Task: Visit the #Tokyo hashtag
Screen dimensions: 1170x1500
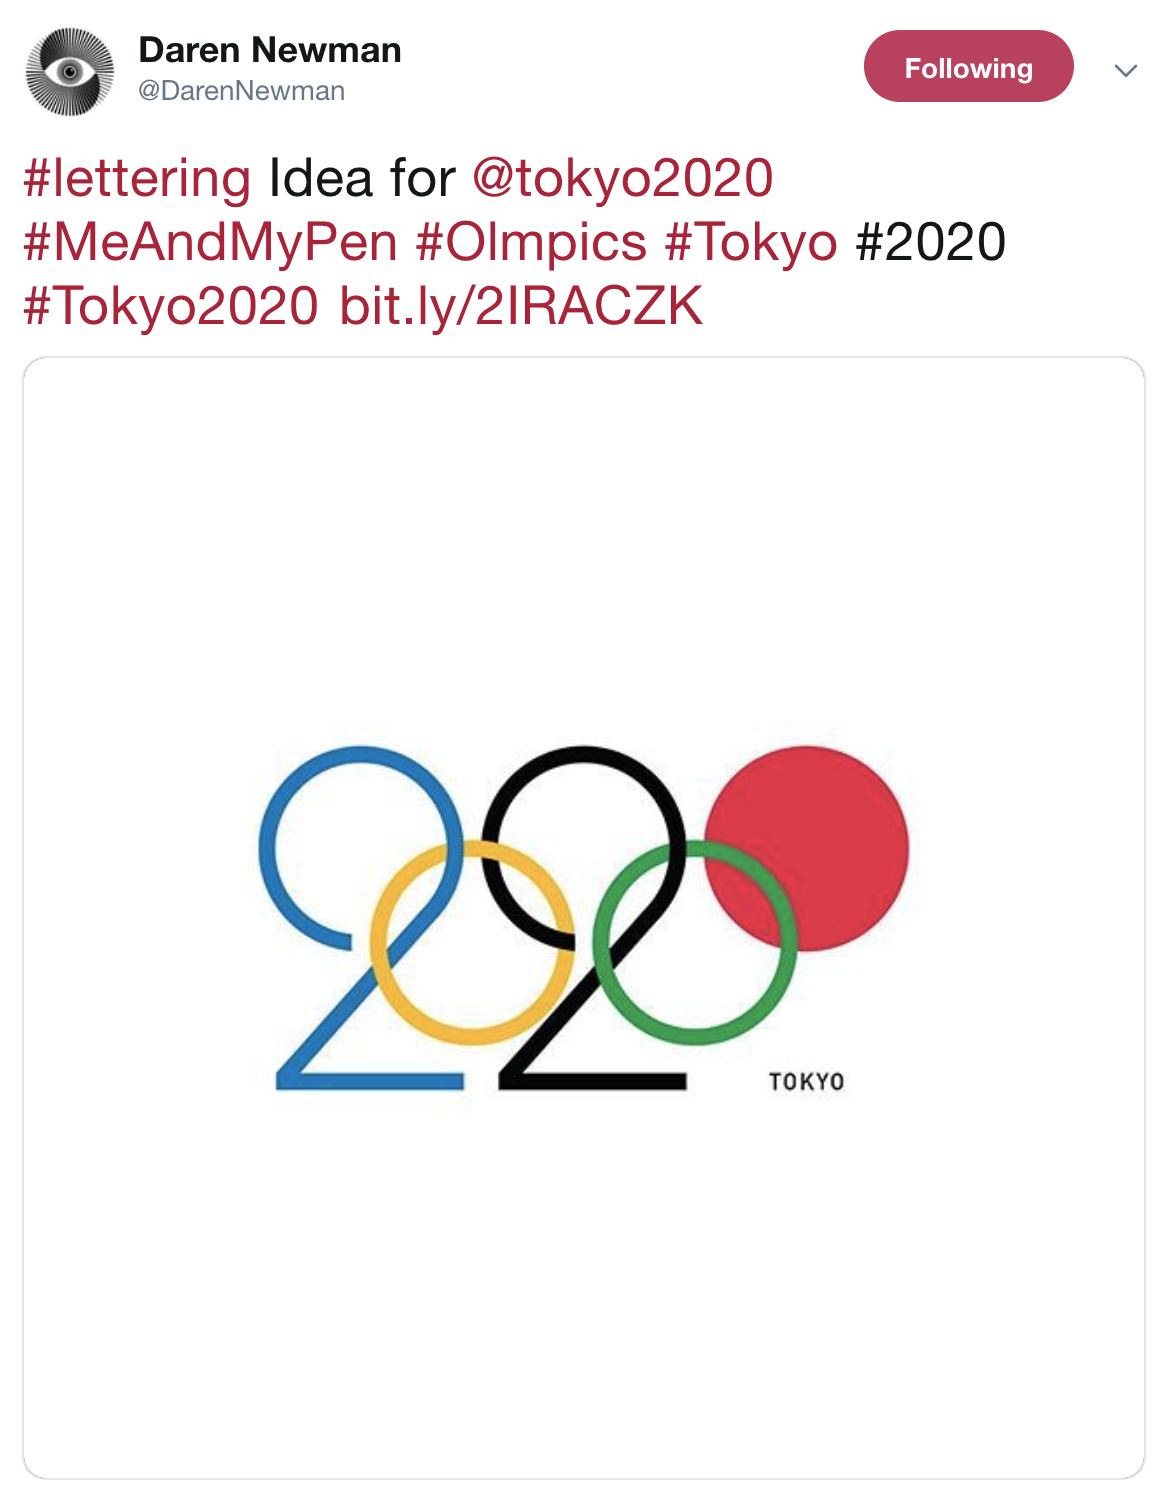Action: click(x=751, y=242)
